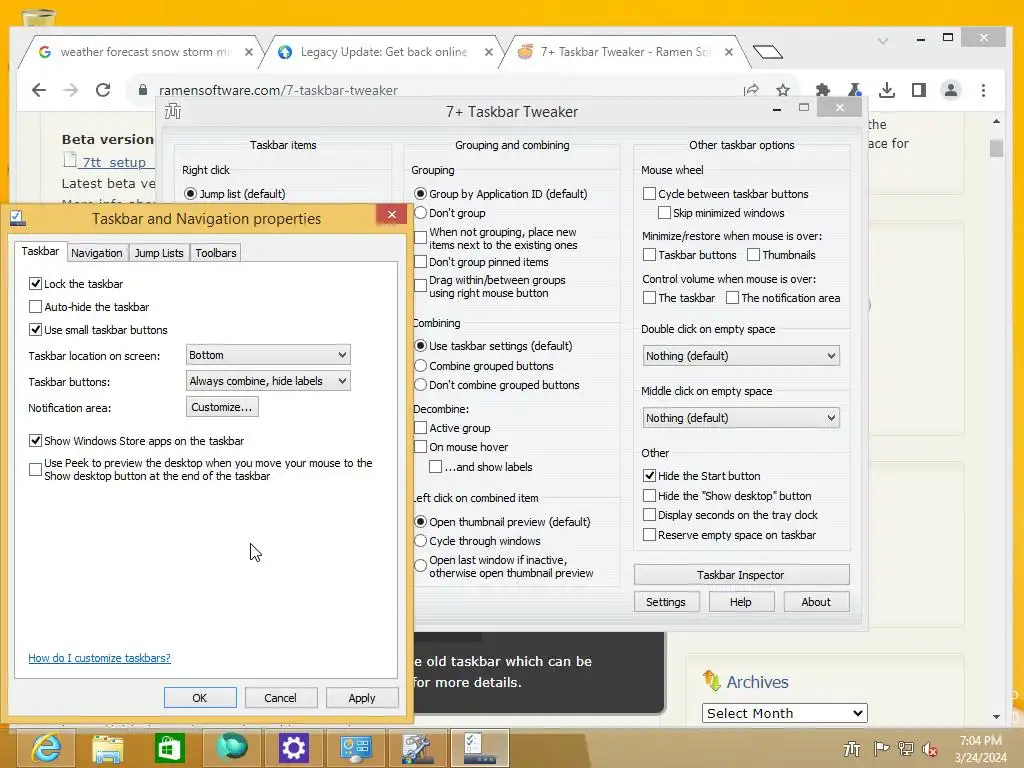Screen dimensions: 1024x768
Task: Click 7+ Taskbar Tweaker tray icon
Action: (x=852, y=748)
